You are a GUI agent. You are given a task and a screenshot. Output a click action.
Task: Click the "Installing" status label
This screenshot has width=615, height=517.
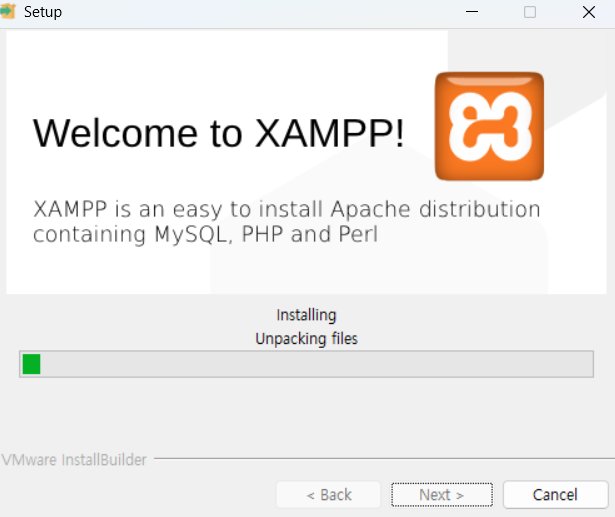[306, 315]
